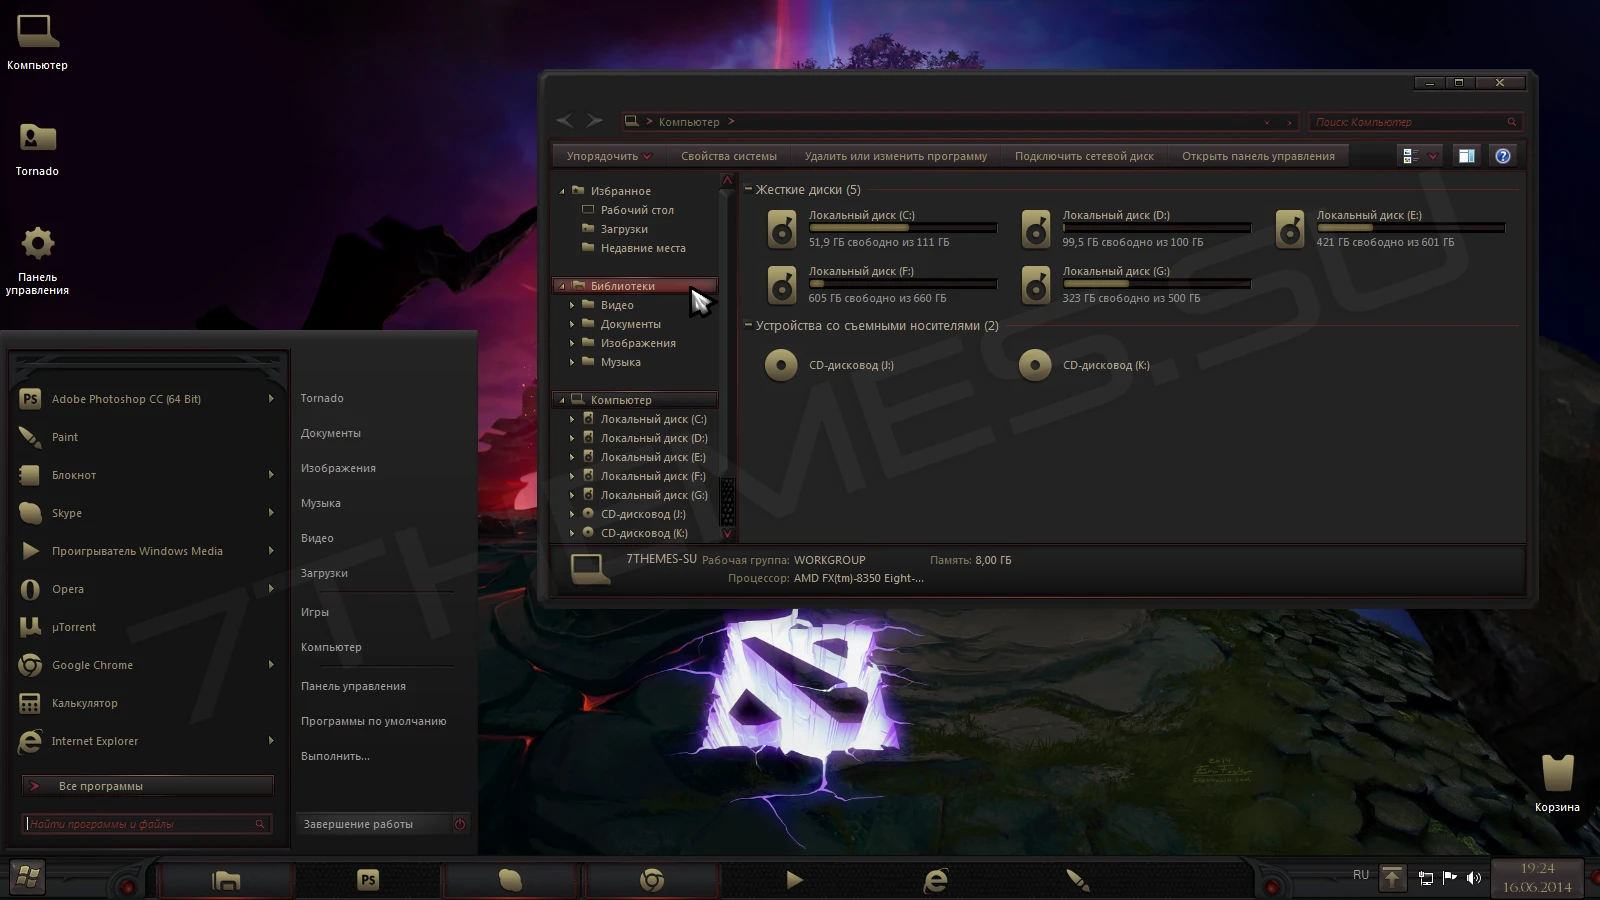Open the Action Center flag in tray
The image size is (1600, 900).
point(1449,878)
